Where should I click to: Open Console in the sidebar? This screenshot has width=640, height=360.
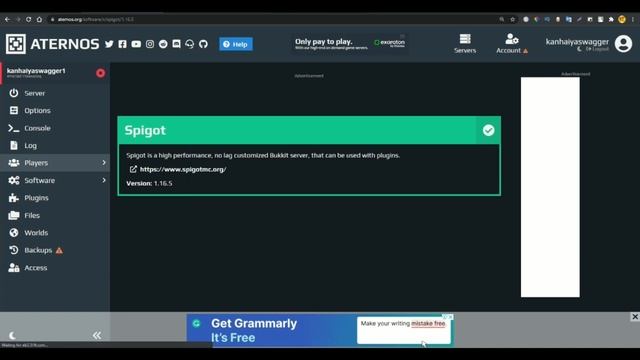(55, 128)
